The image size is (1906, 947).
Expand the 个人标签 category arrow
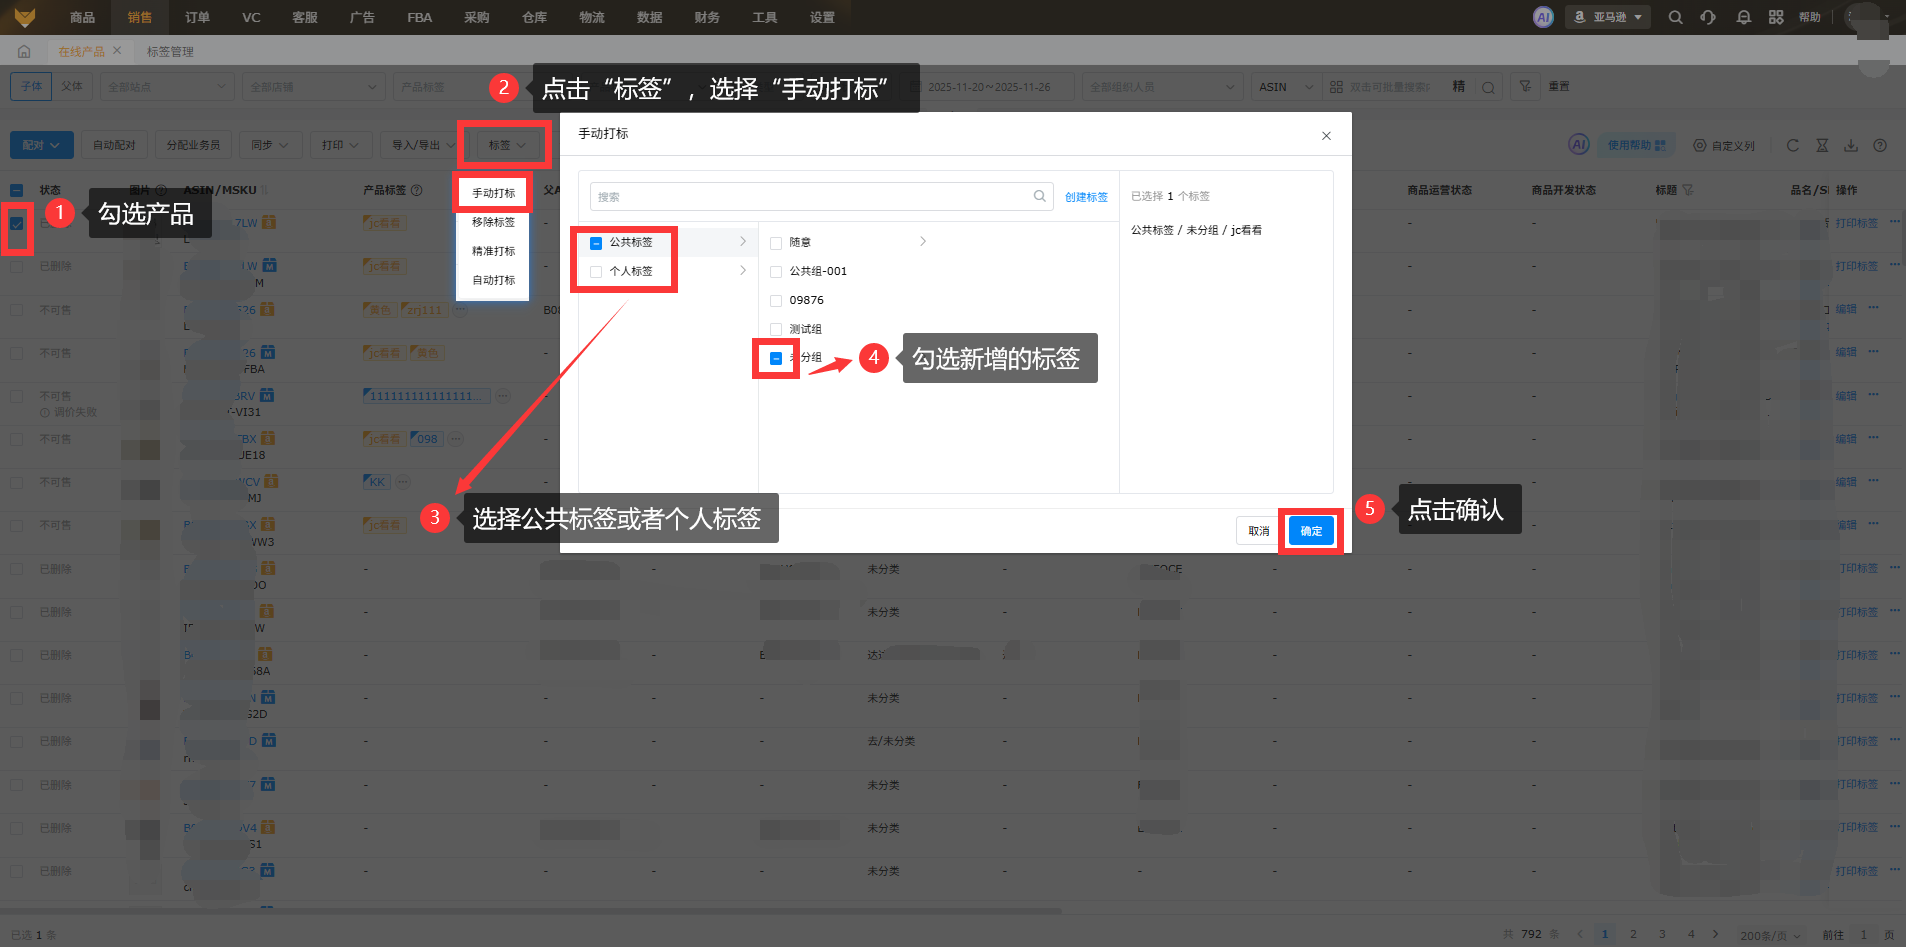[x=743, y=270]
